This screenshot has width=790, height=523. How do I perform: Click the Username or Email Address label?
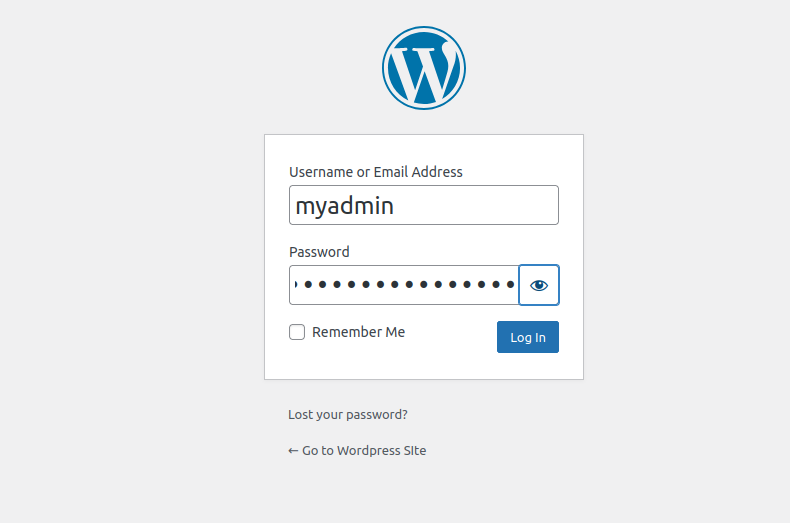(375, 172)
